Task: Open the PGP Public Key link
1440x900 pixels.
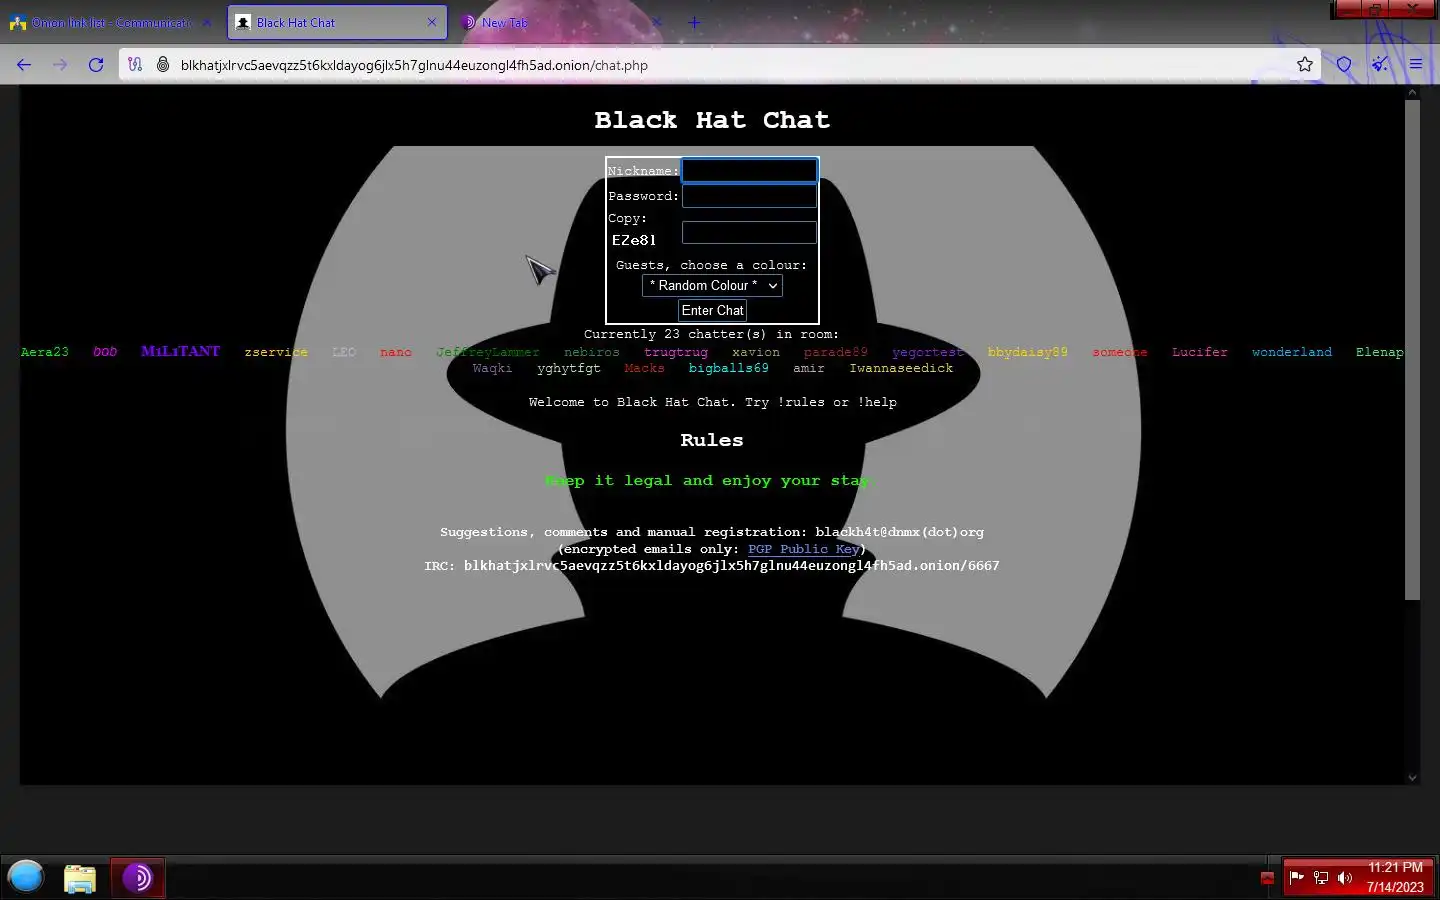Action: [803, 549]
